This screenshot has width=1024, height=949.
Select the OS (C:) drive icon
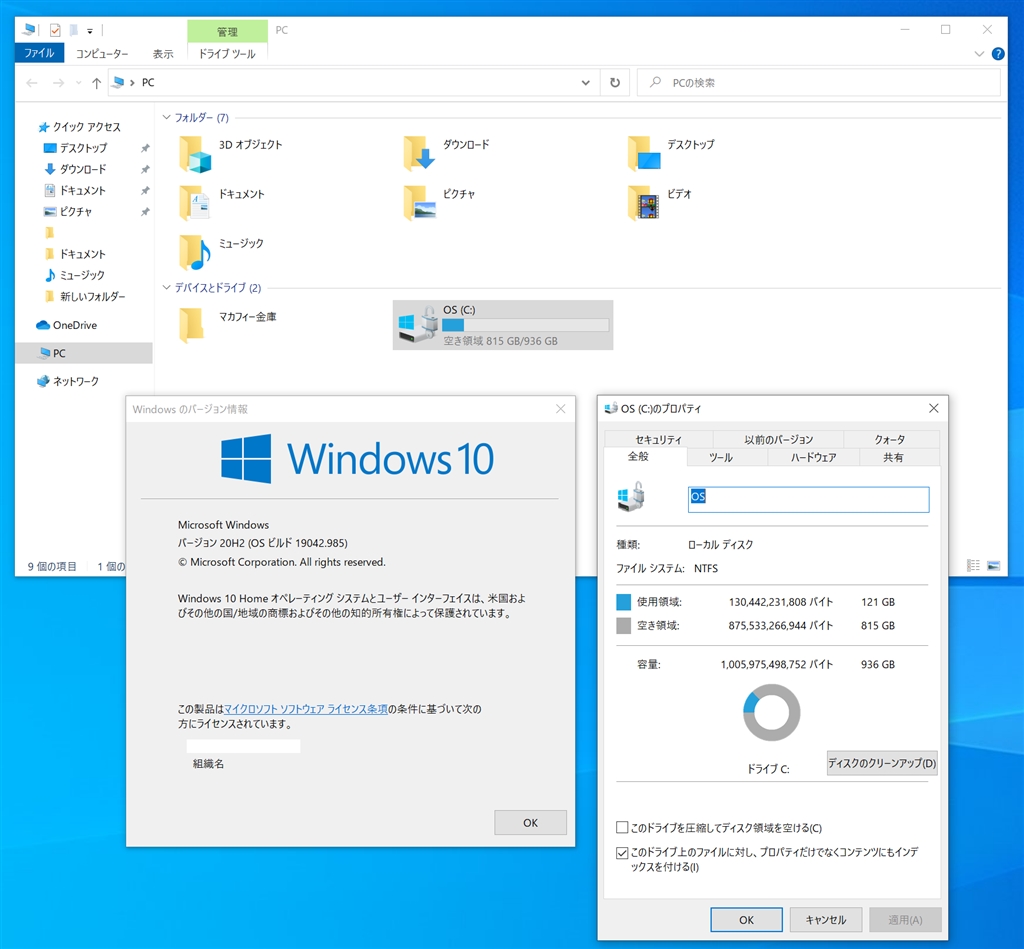[419, 324]
